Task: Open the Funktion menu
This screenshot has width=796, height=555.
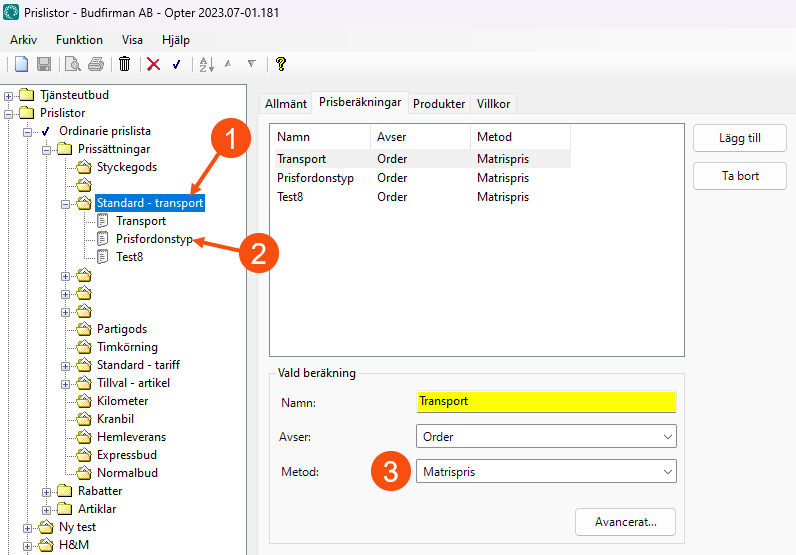Action: coord(79,40)
